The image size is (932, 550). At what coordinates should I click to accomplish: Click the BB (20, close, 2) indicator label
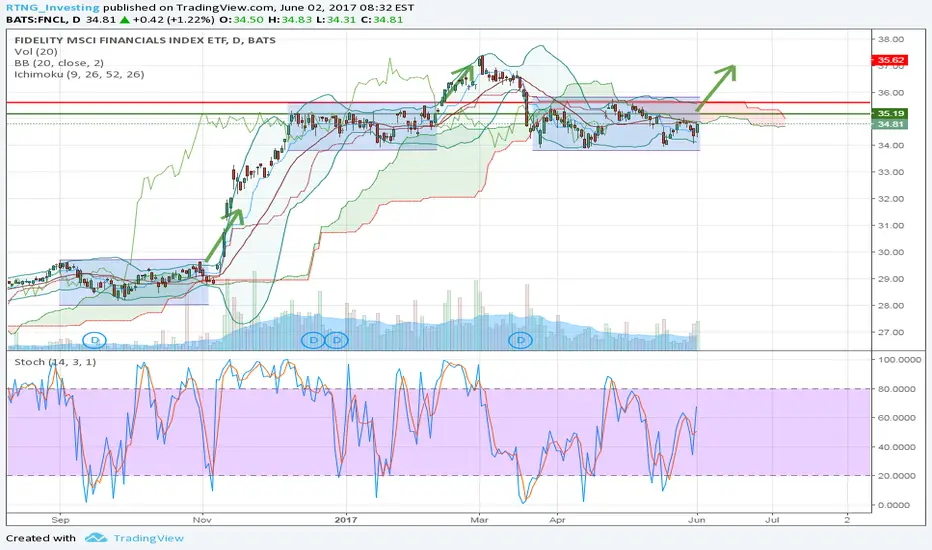59,63
